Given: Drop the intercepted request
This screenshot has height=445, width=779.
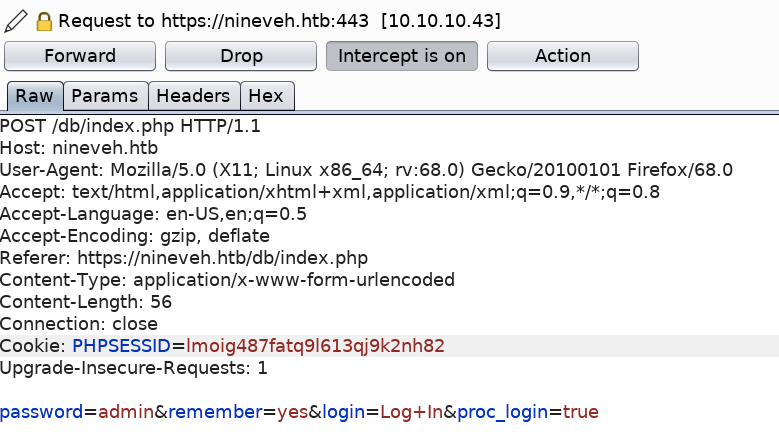Looking at the screenshot, I should point(241,56).
